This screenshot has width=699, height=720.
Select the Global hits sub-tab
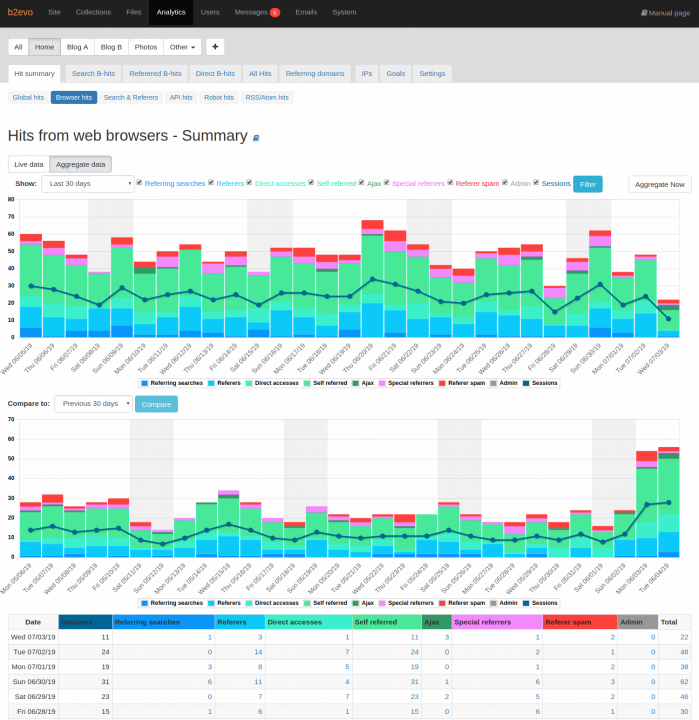[28, 97]
